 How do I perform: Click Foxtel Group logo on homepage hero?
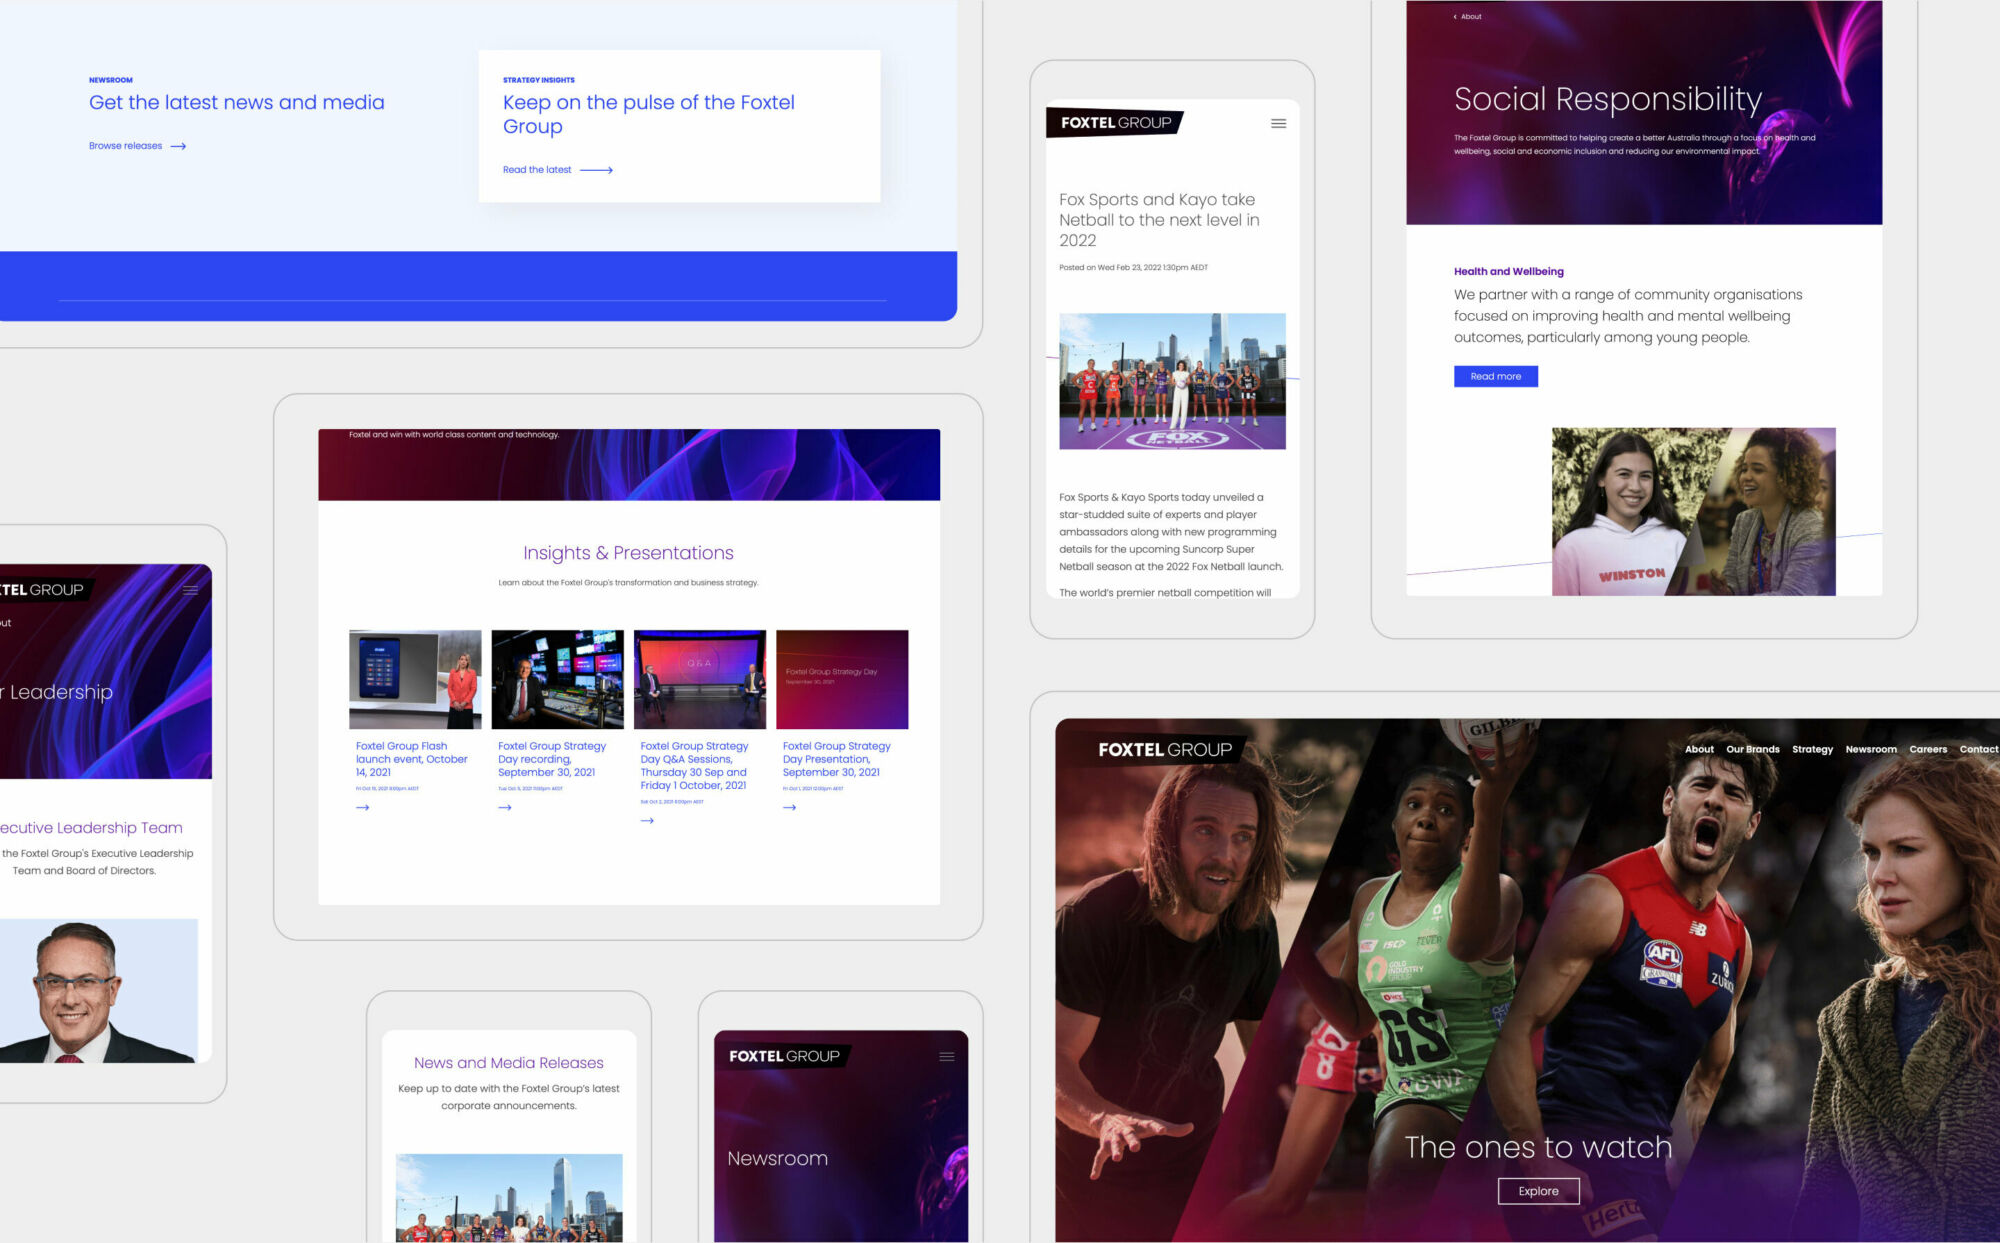pyautogui.click(x=1165, y=749)
